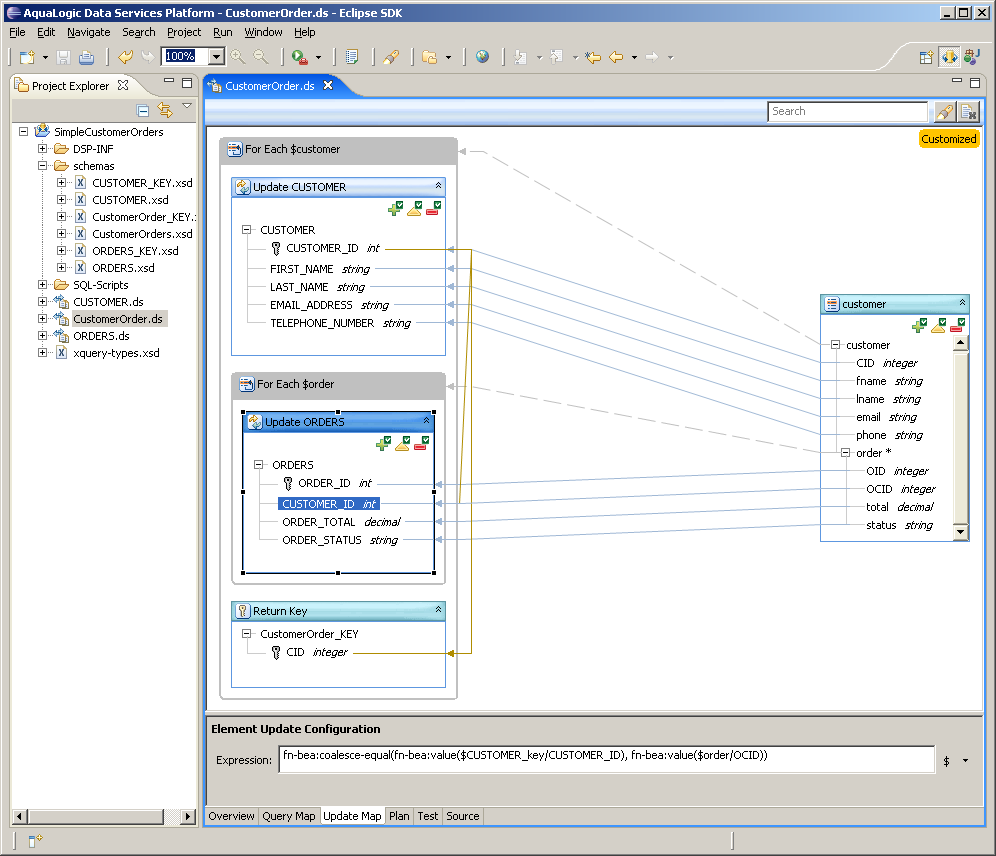996x856 pixels.
Task: Click the Redo arrow icon
Action: pyautogui.click(x=148, y=57)
